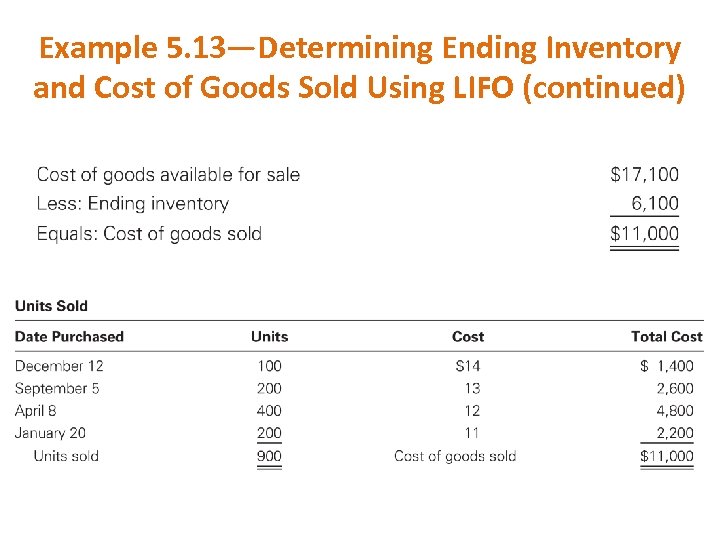Click the "Units Sold" table heading
This screenshot has width=720, height=540.
click(x=51, y=306)
